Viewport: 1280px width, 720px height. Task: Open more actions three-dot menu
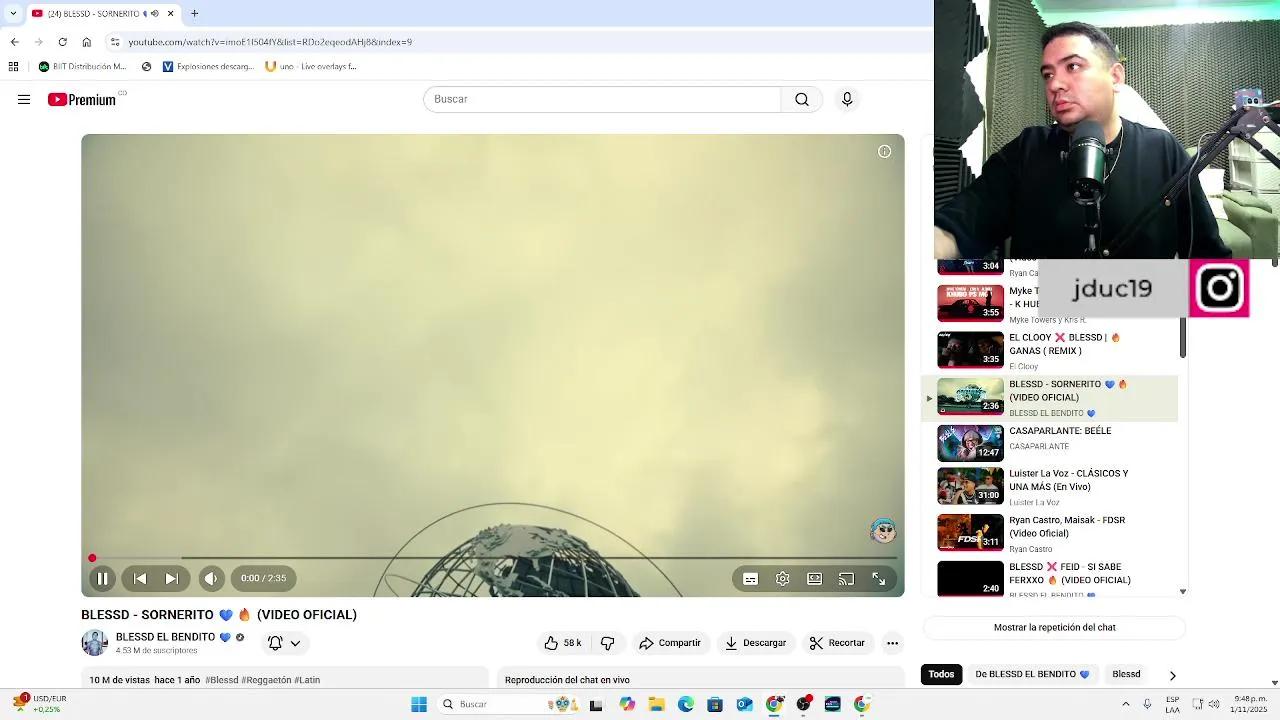pyautogui.click(x=892, y=643)
